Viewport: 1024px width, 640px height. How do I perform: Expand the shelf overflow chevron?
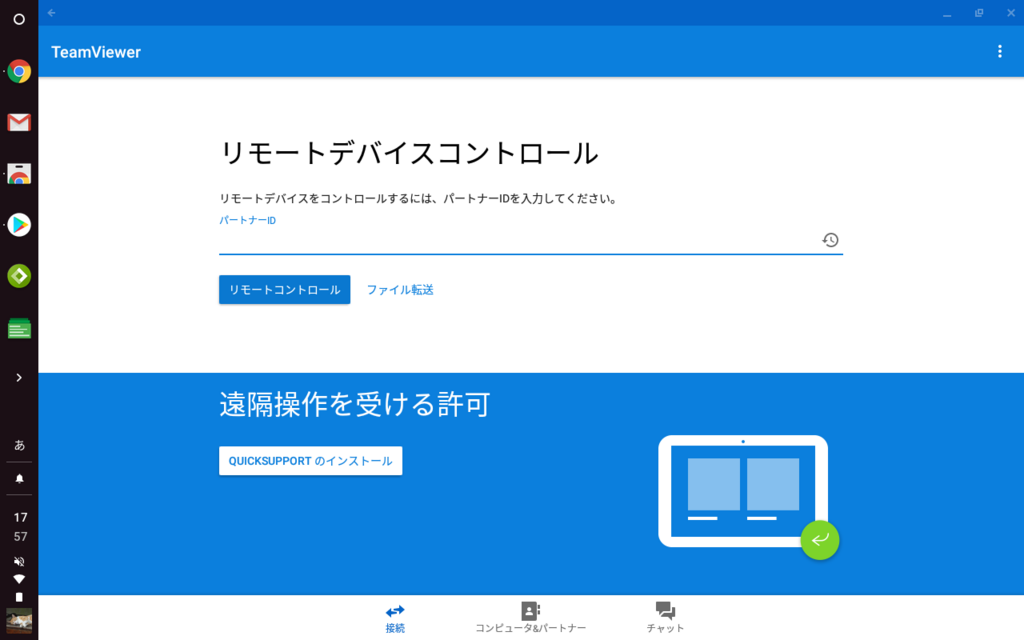19,377
